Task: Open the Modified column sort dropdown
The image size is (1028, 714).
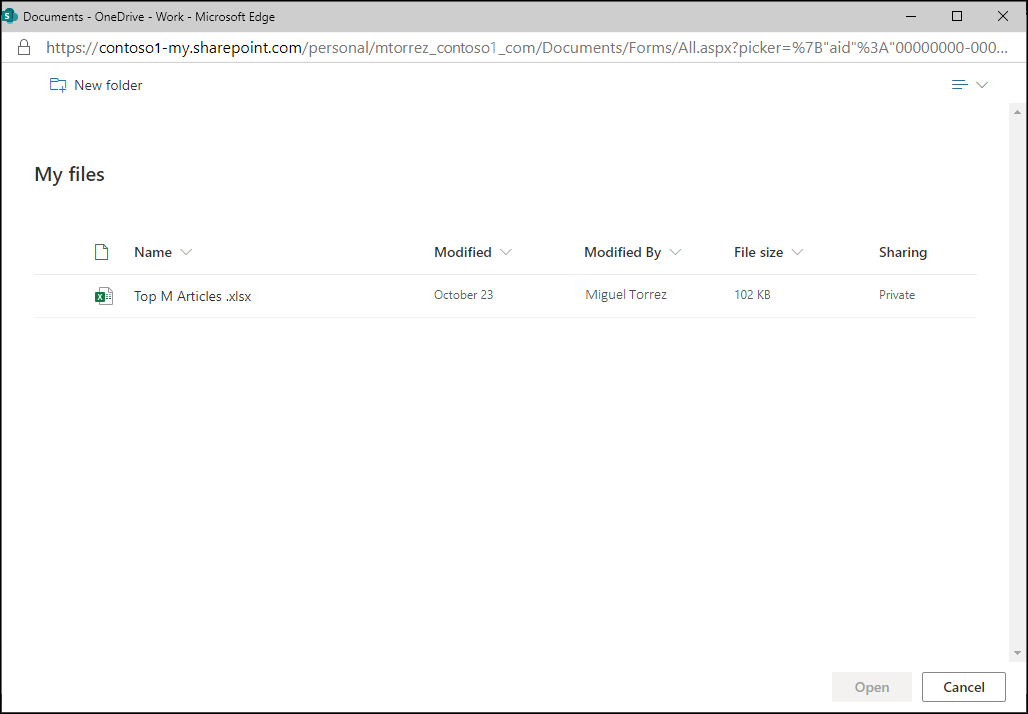Action: [x=506, y=251]
